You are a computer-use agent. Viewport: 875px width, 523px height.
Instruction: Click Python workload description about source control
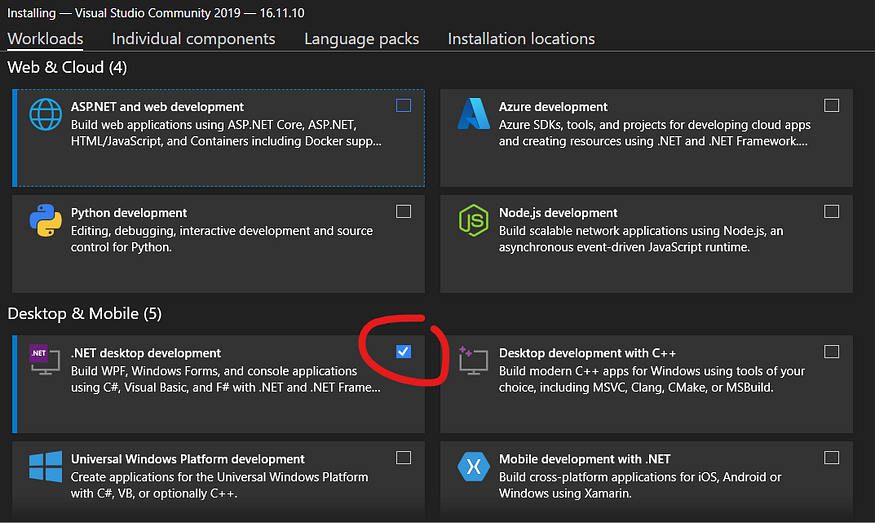pyautogui.click(x=222, y=239)
